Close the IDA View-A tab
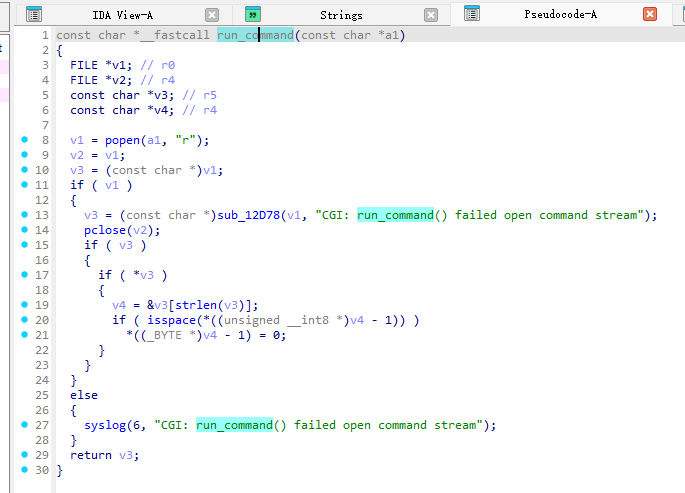The image size is (685, 493). click(212, 15)
